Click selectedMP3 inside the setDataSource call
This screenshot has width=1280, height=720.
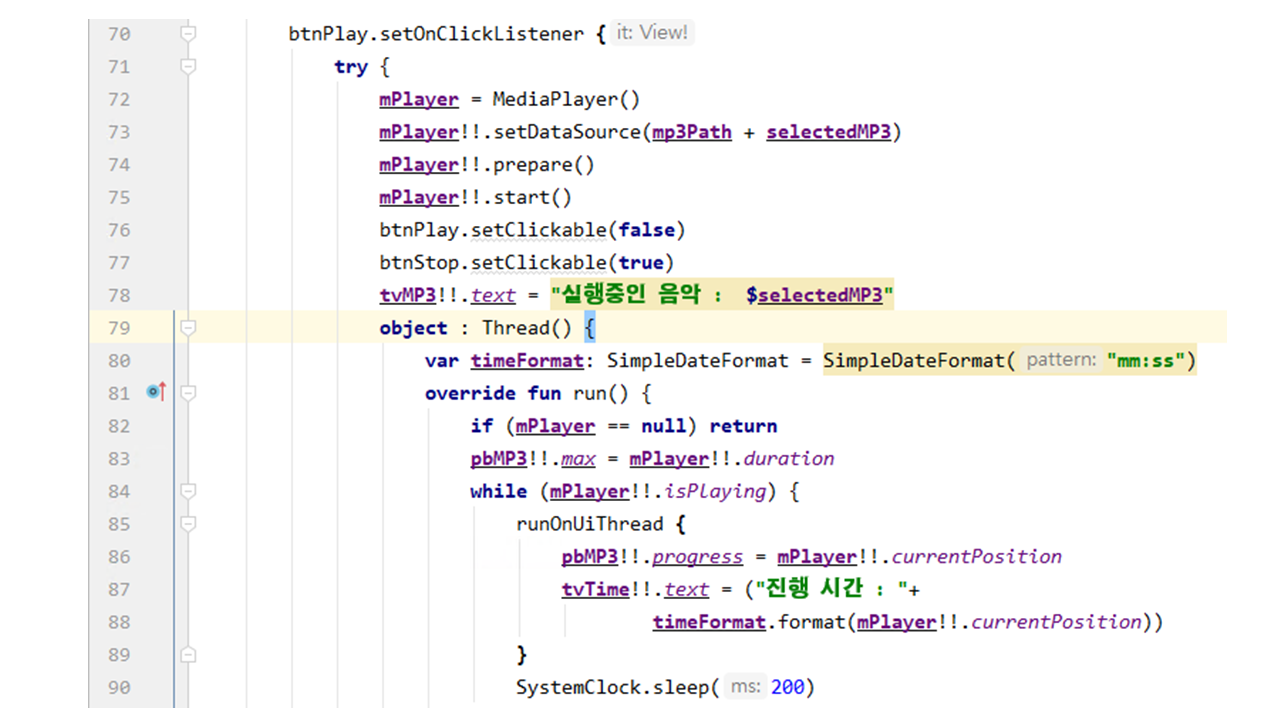pos(828,132)
